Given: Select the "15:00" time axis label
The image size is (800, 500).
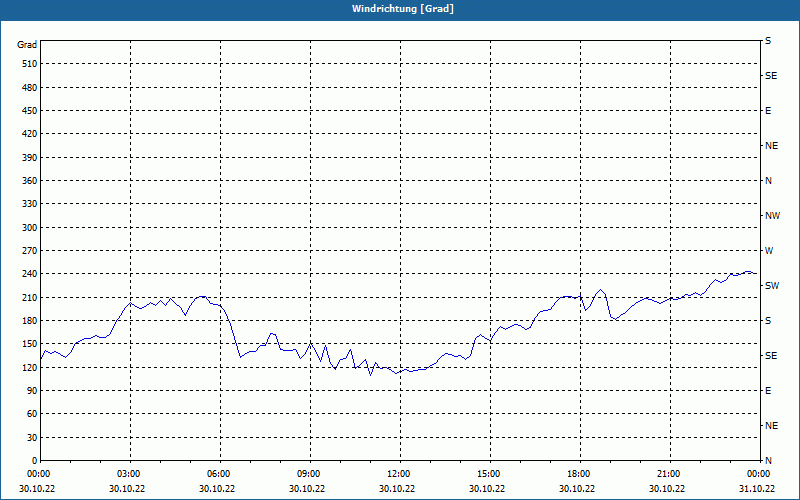Looking at the screenshot, I should tap(490, 474).
